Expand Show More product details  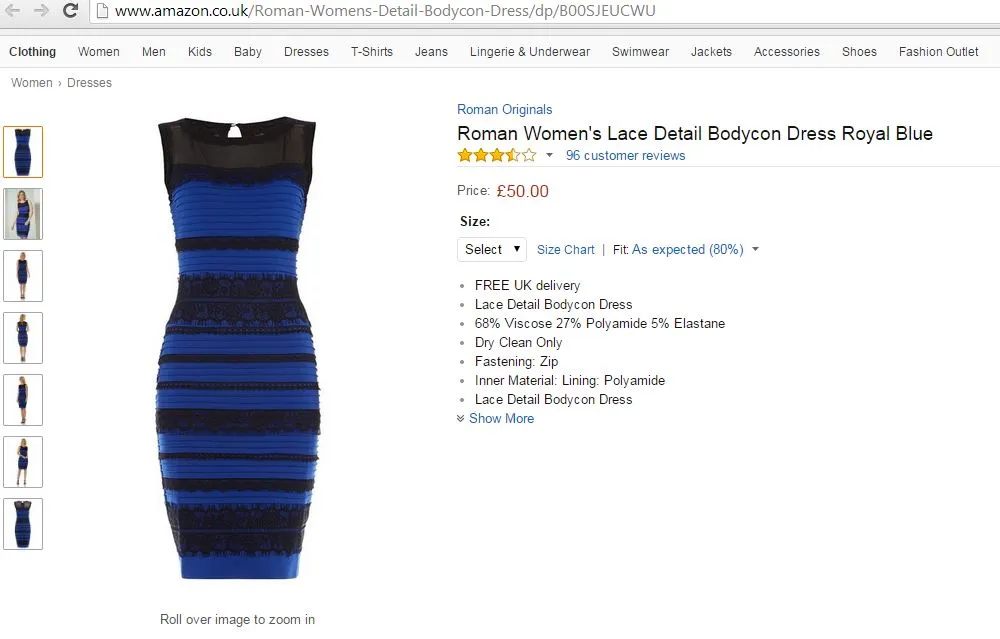(496, 418)
